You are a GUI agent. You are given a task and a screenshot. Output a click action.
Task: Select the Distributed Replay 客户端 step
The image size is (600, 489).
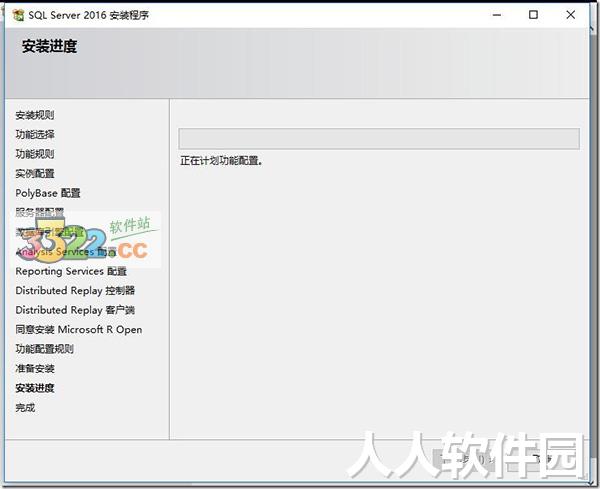(75, 310)
